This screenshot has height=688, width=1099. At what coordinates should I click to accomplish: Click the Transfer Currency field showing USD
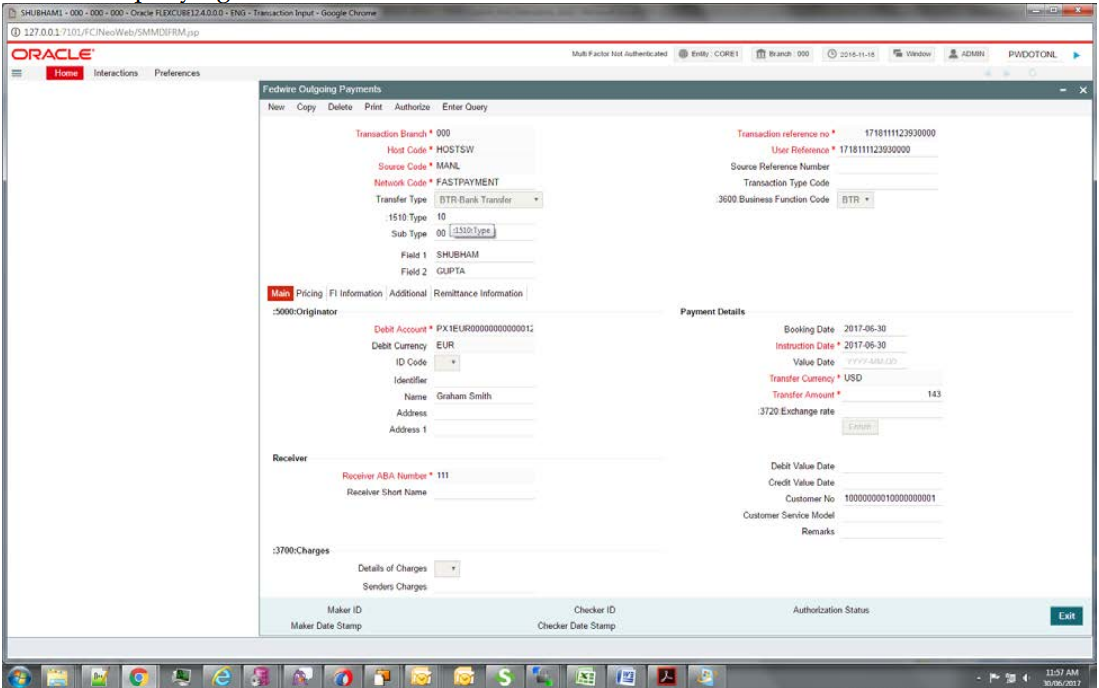coord(892,378)
